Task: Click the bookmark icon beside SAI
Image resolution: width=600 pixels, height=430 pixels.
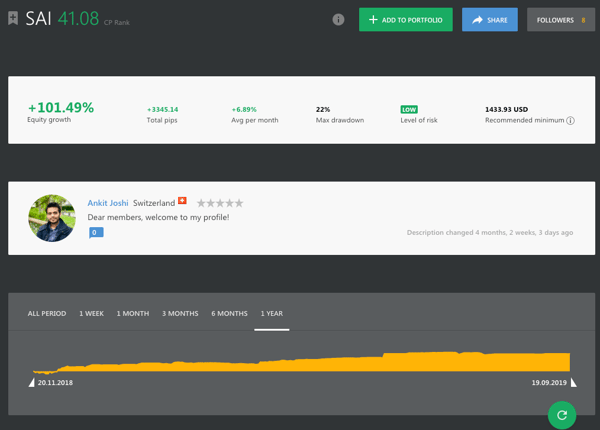Action: coord(13,19)
